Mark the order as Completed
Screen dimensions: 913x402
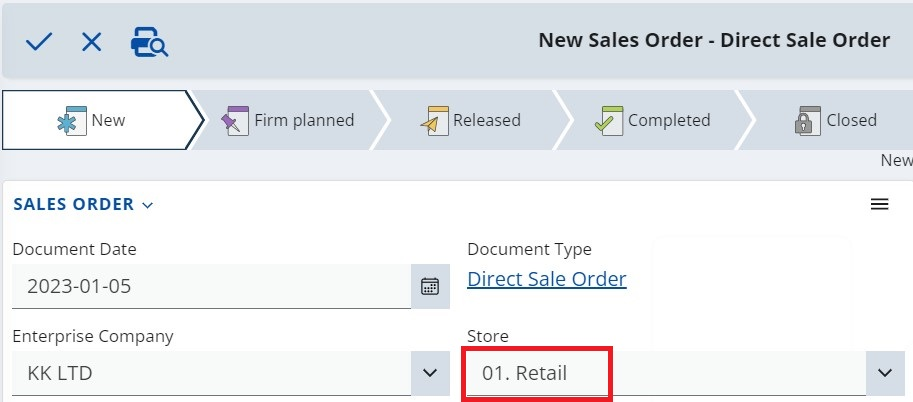pos(653,120)
